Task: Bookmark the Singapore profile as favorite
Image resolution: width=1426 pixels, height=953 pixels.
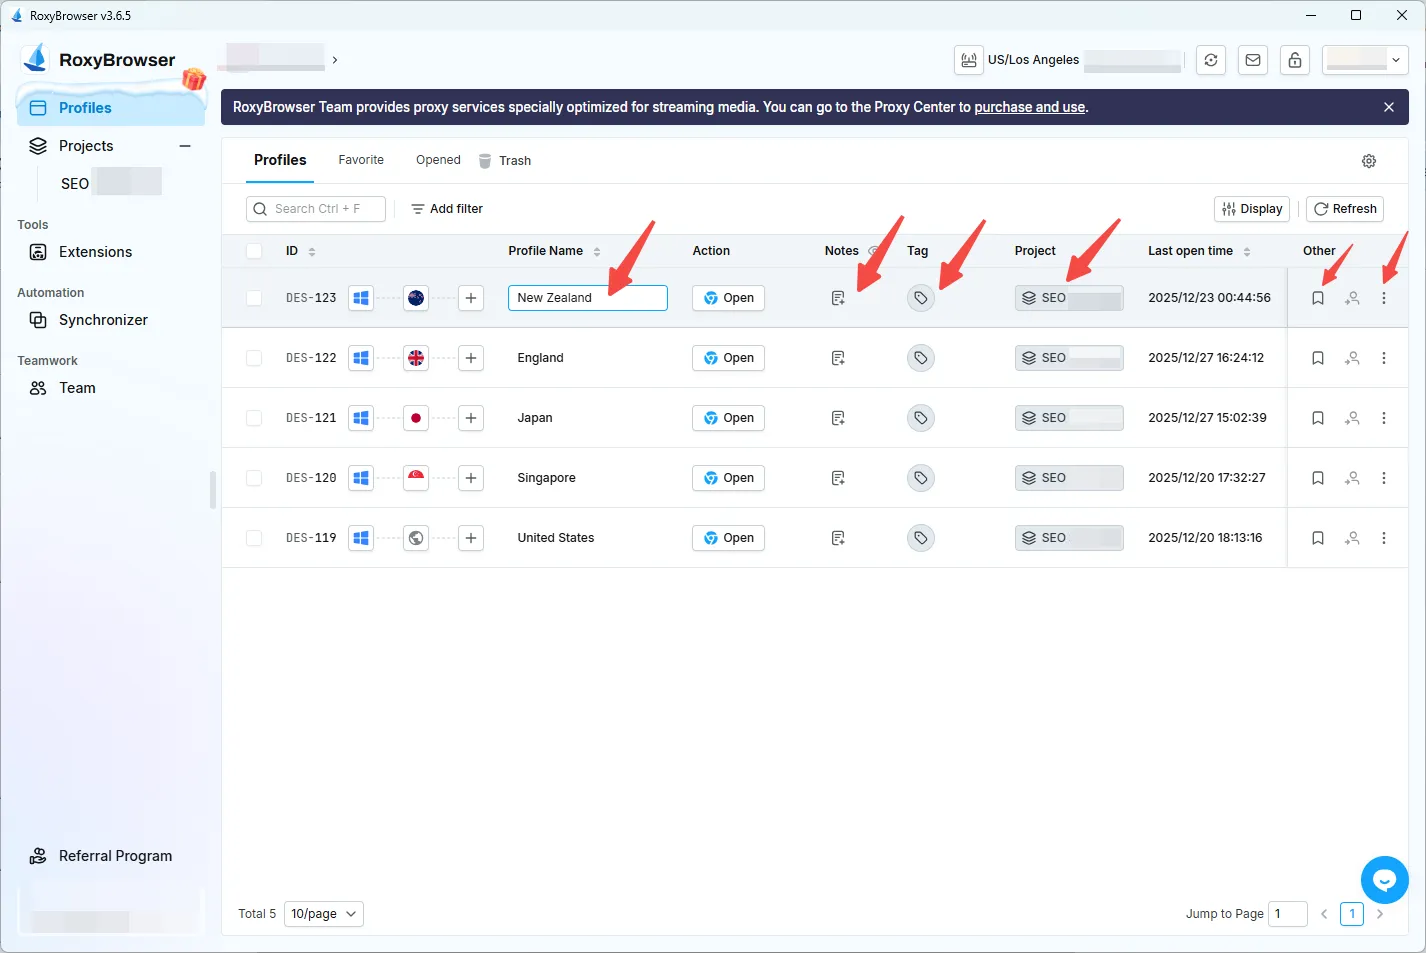Action: (x=1317, y=478)
